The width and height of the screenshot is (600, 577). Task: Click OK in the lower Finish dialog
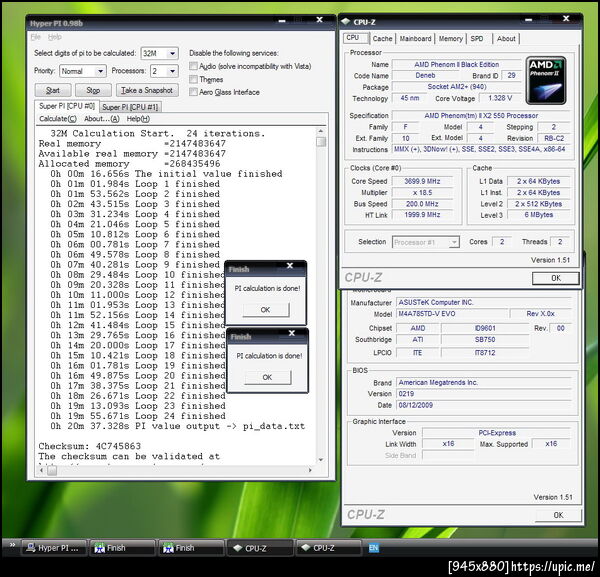(x=267, y=377)
